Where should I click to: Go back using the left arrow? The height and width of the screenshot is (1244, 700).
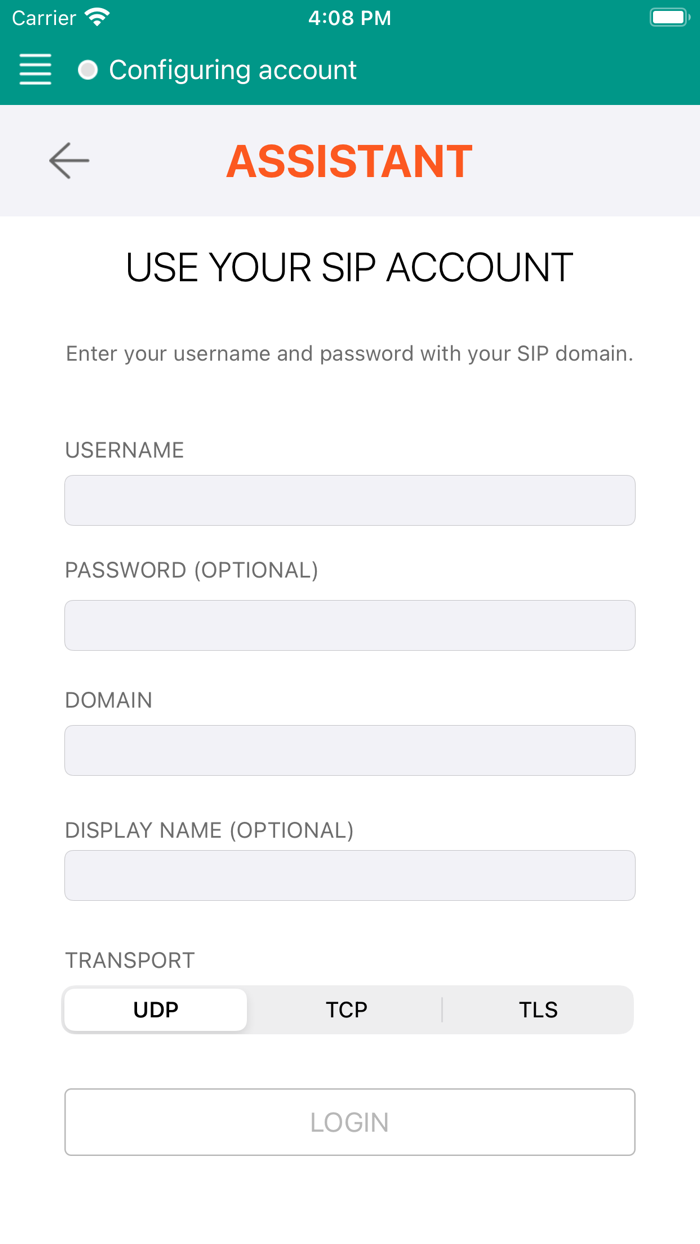(69, 160)
